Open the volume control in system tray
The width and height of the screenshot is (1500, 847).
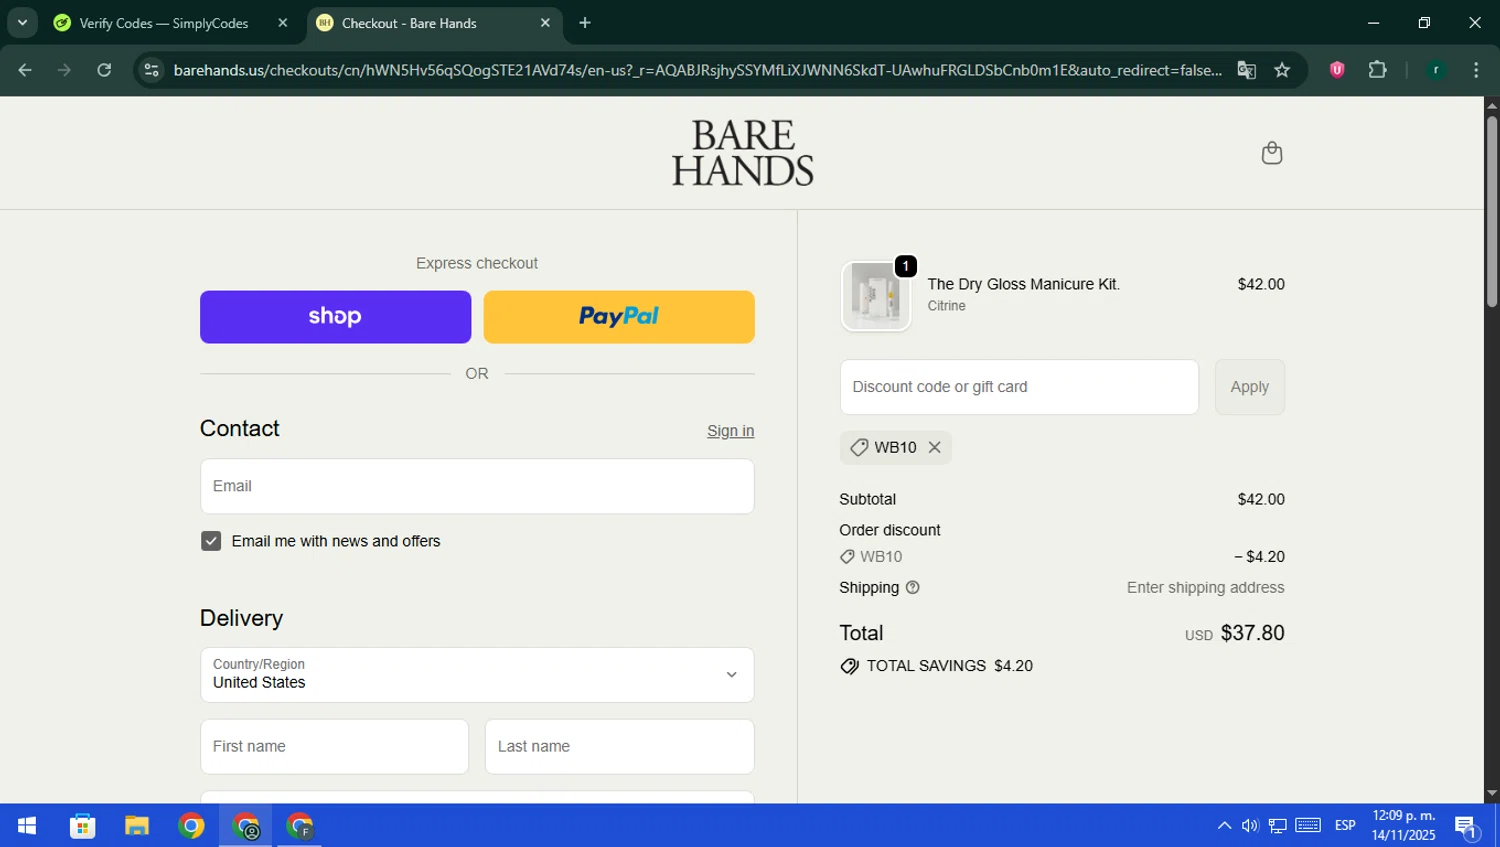(1250, 826)
